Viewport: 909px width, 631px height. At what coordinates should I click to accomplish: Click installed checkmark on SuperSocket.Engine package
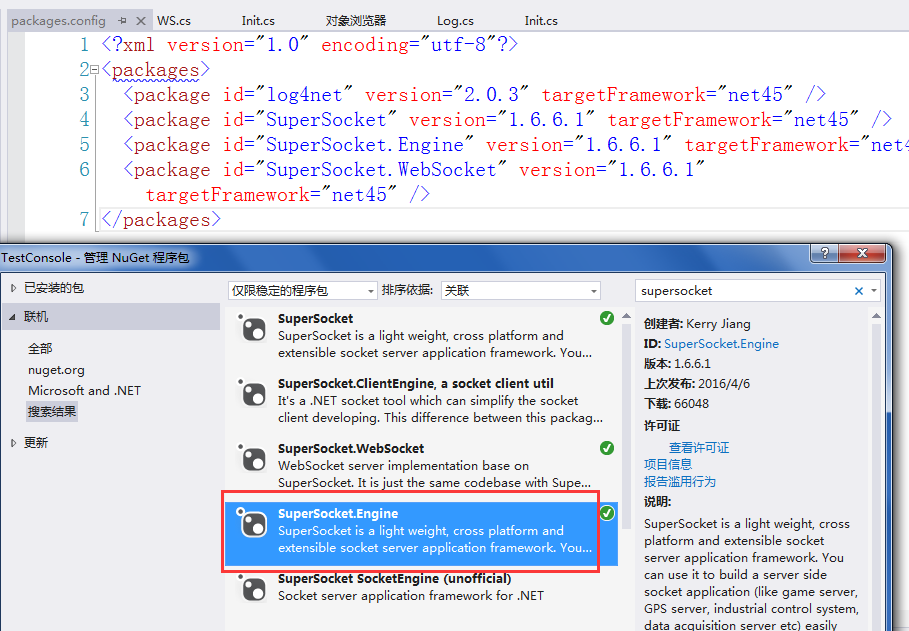point(607,513)
